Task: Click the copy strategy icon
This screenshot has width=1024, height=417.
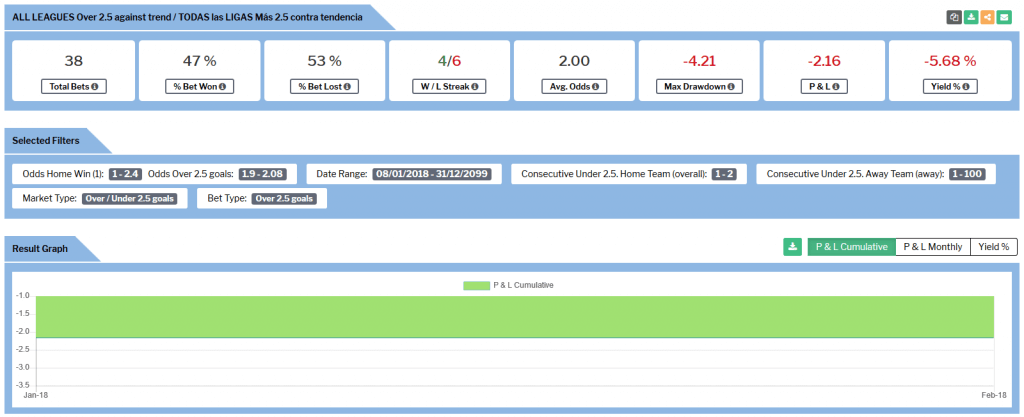Action: tap(954, 17)
